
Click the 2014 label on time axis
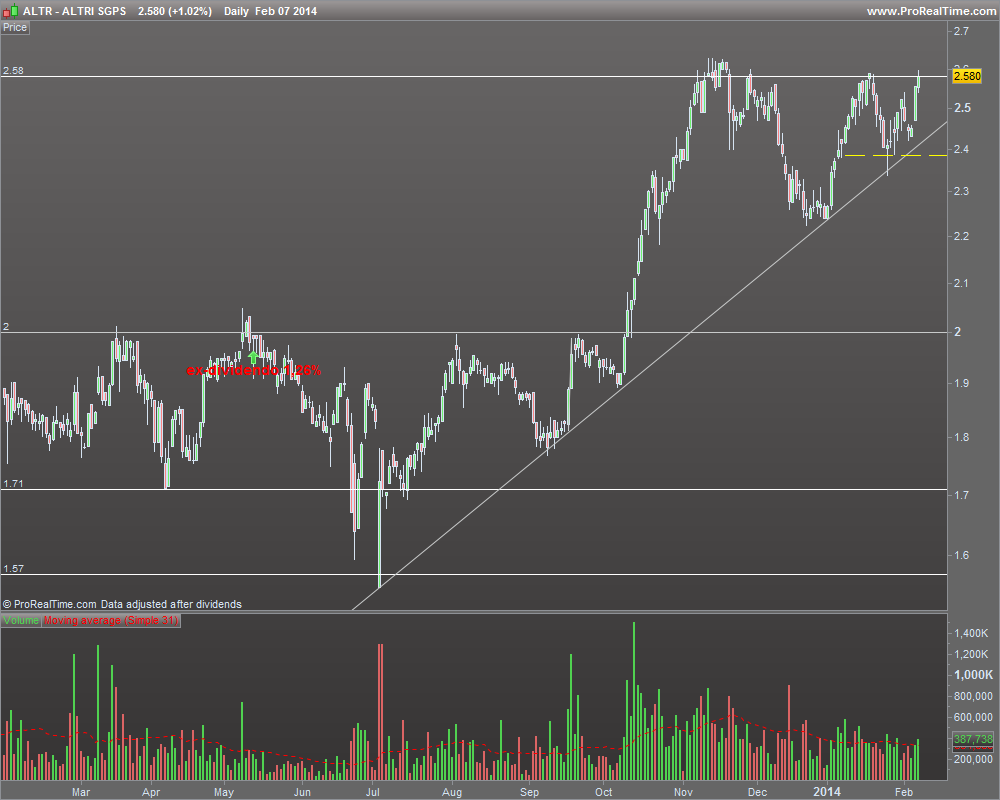(827, 792)
